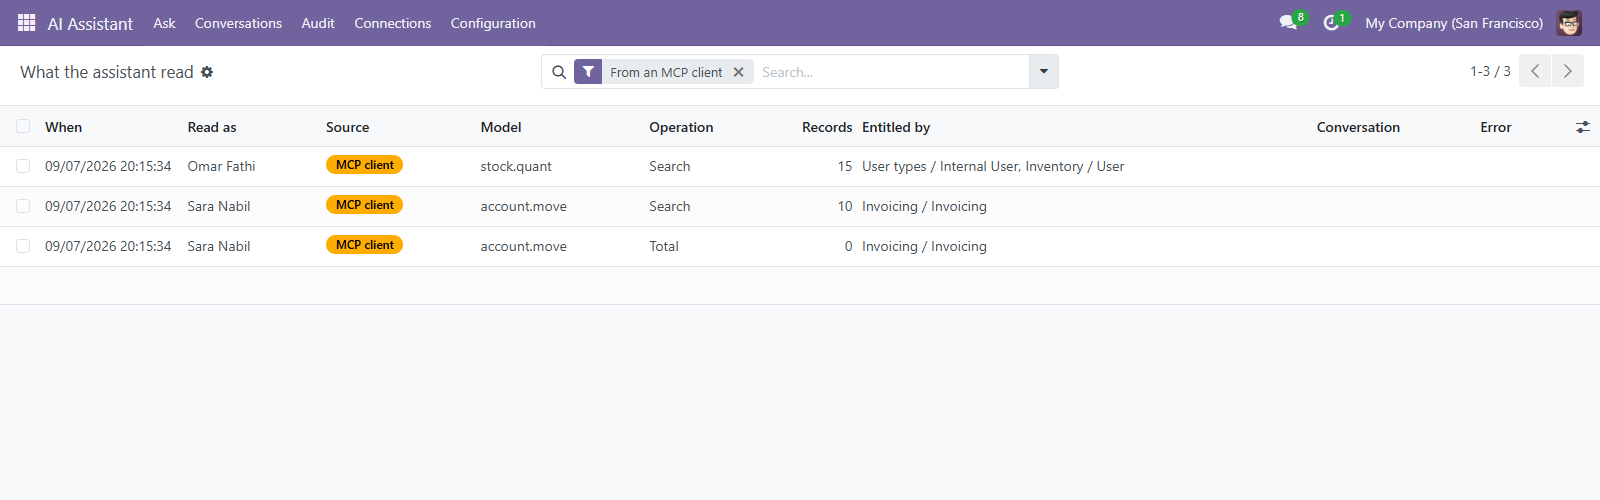Image resolution: width=1600 pixels, height=500 pixels.
Task: Check the account.move Search row checkbox
Action: (x=23, y=206)
